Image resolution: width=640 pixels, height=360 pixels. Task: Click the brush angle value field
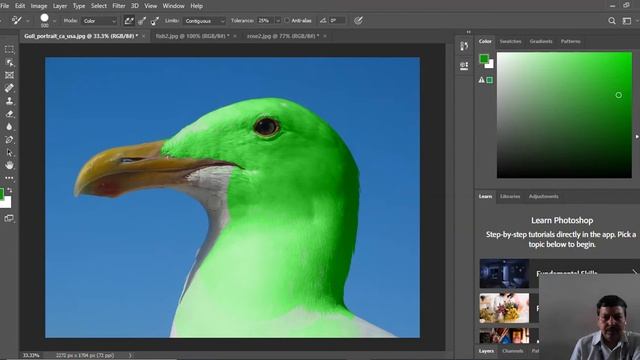click(337, 20)
